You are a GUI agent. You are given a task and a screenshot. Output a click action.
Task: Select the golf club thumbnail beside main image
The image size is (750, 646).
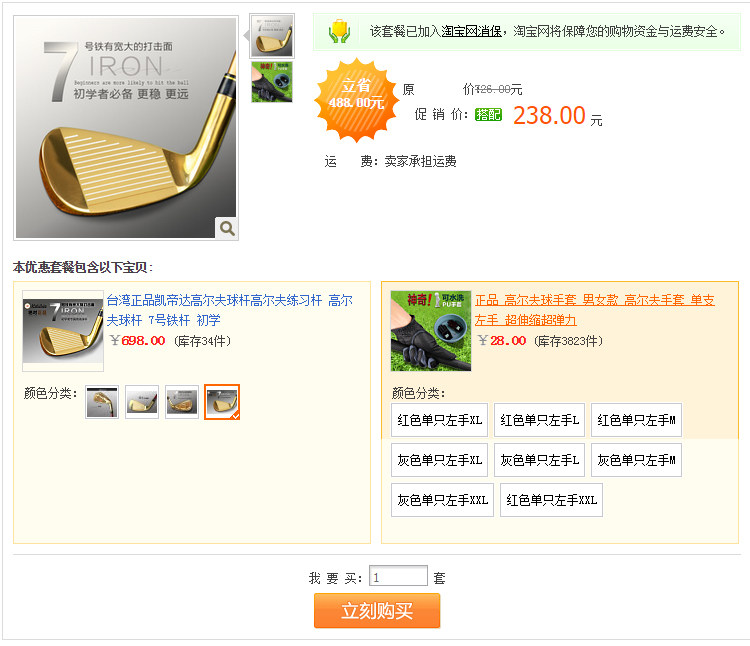click(272, 36)
